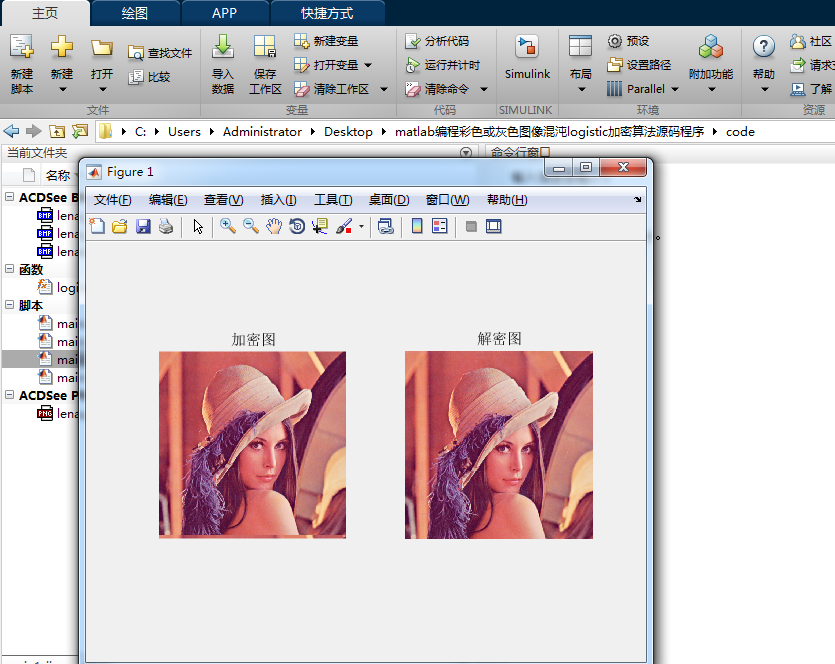Image resolution: width=835 pixels, height=664 pixels.
Task: Toggle the Rotate 3D tool
Action: (x=297, y=226)
